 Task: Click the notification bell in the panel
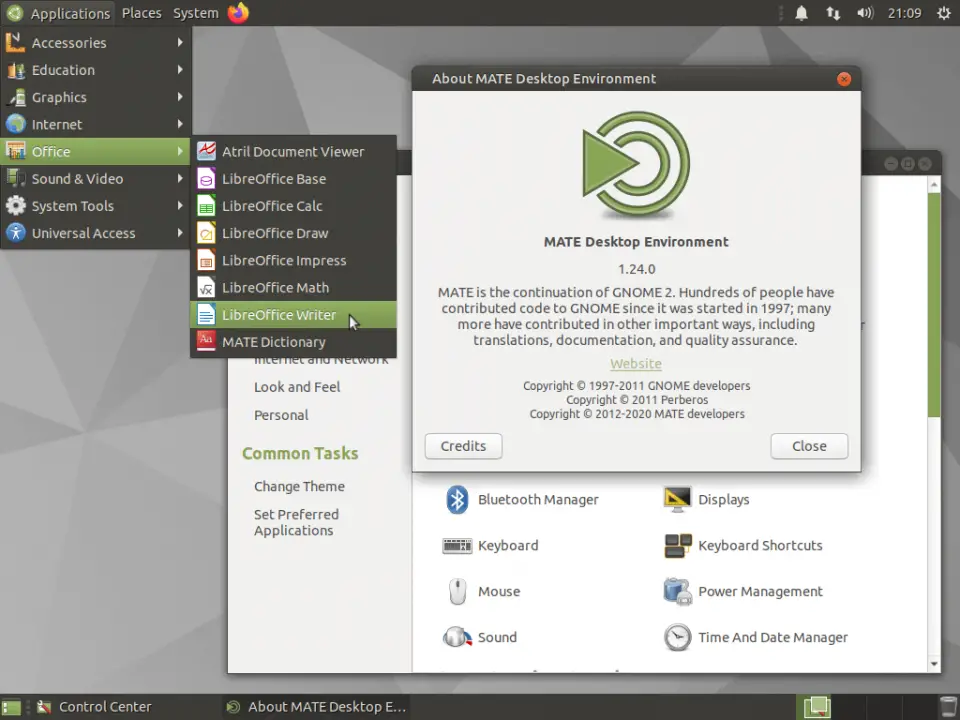[x=801, y=13]
